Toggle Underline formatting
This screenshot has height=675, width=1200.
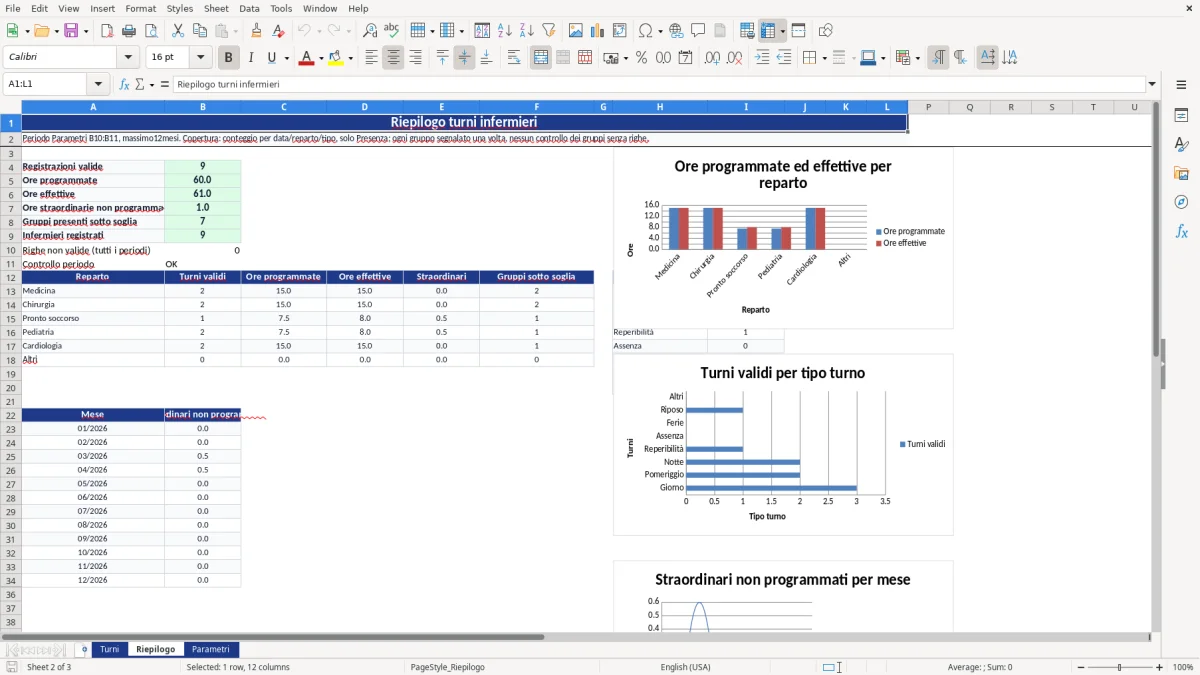[x=272, y=58]
